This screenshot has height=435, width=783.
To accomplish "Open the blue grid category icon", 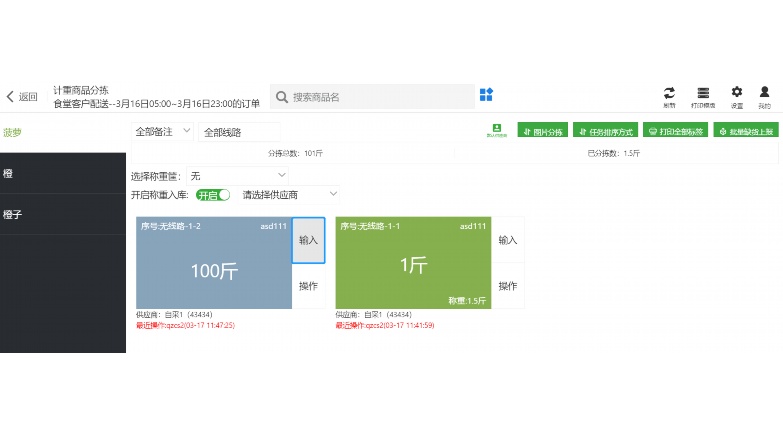I will [486, 94].
